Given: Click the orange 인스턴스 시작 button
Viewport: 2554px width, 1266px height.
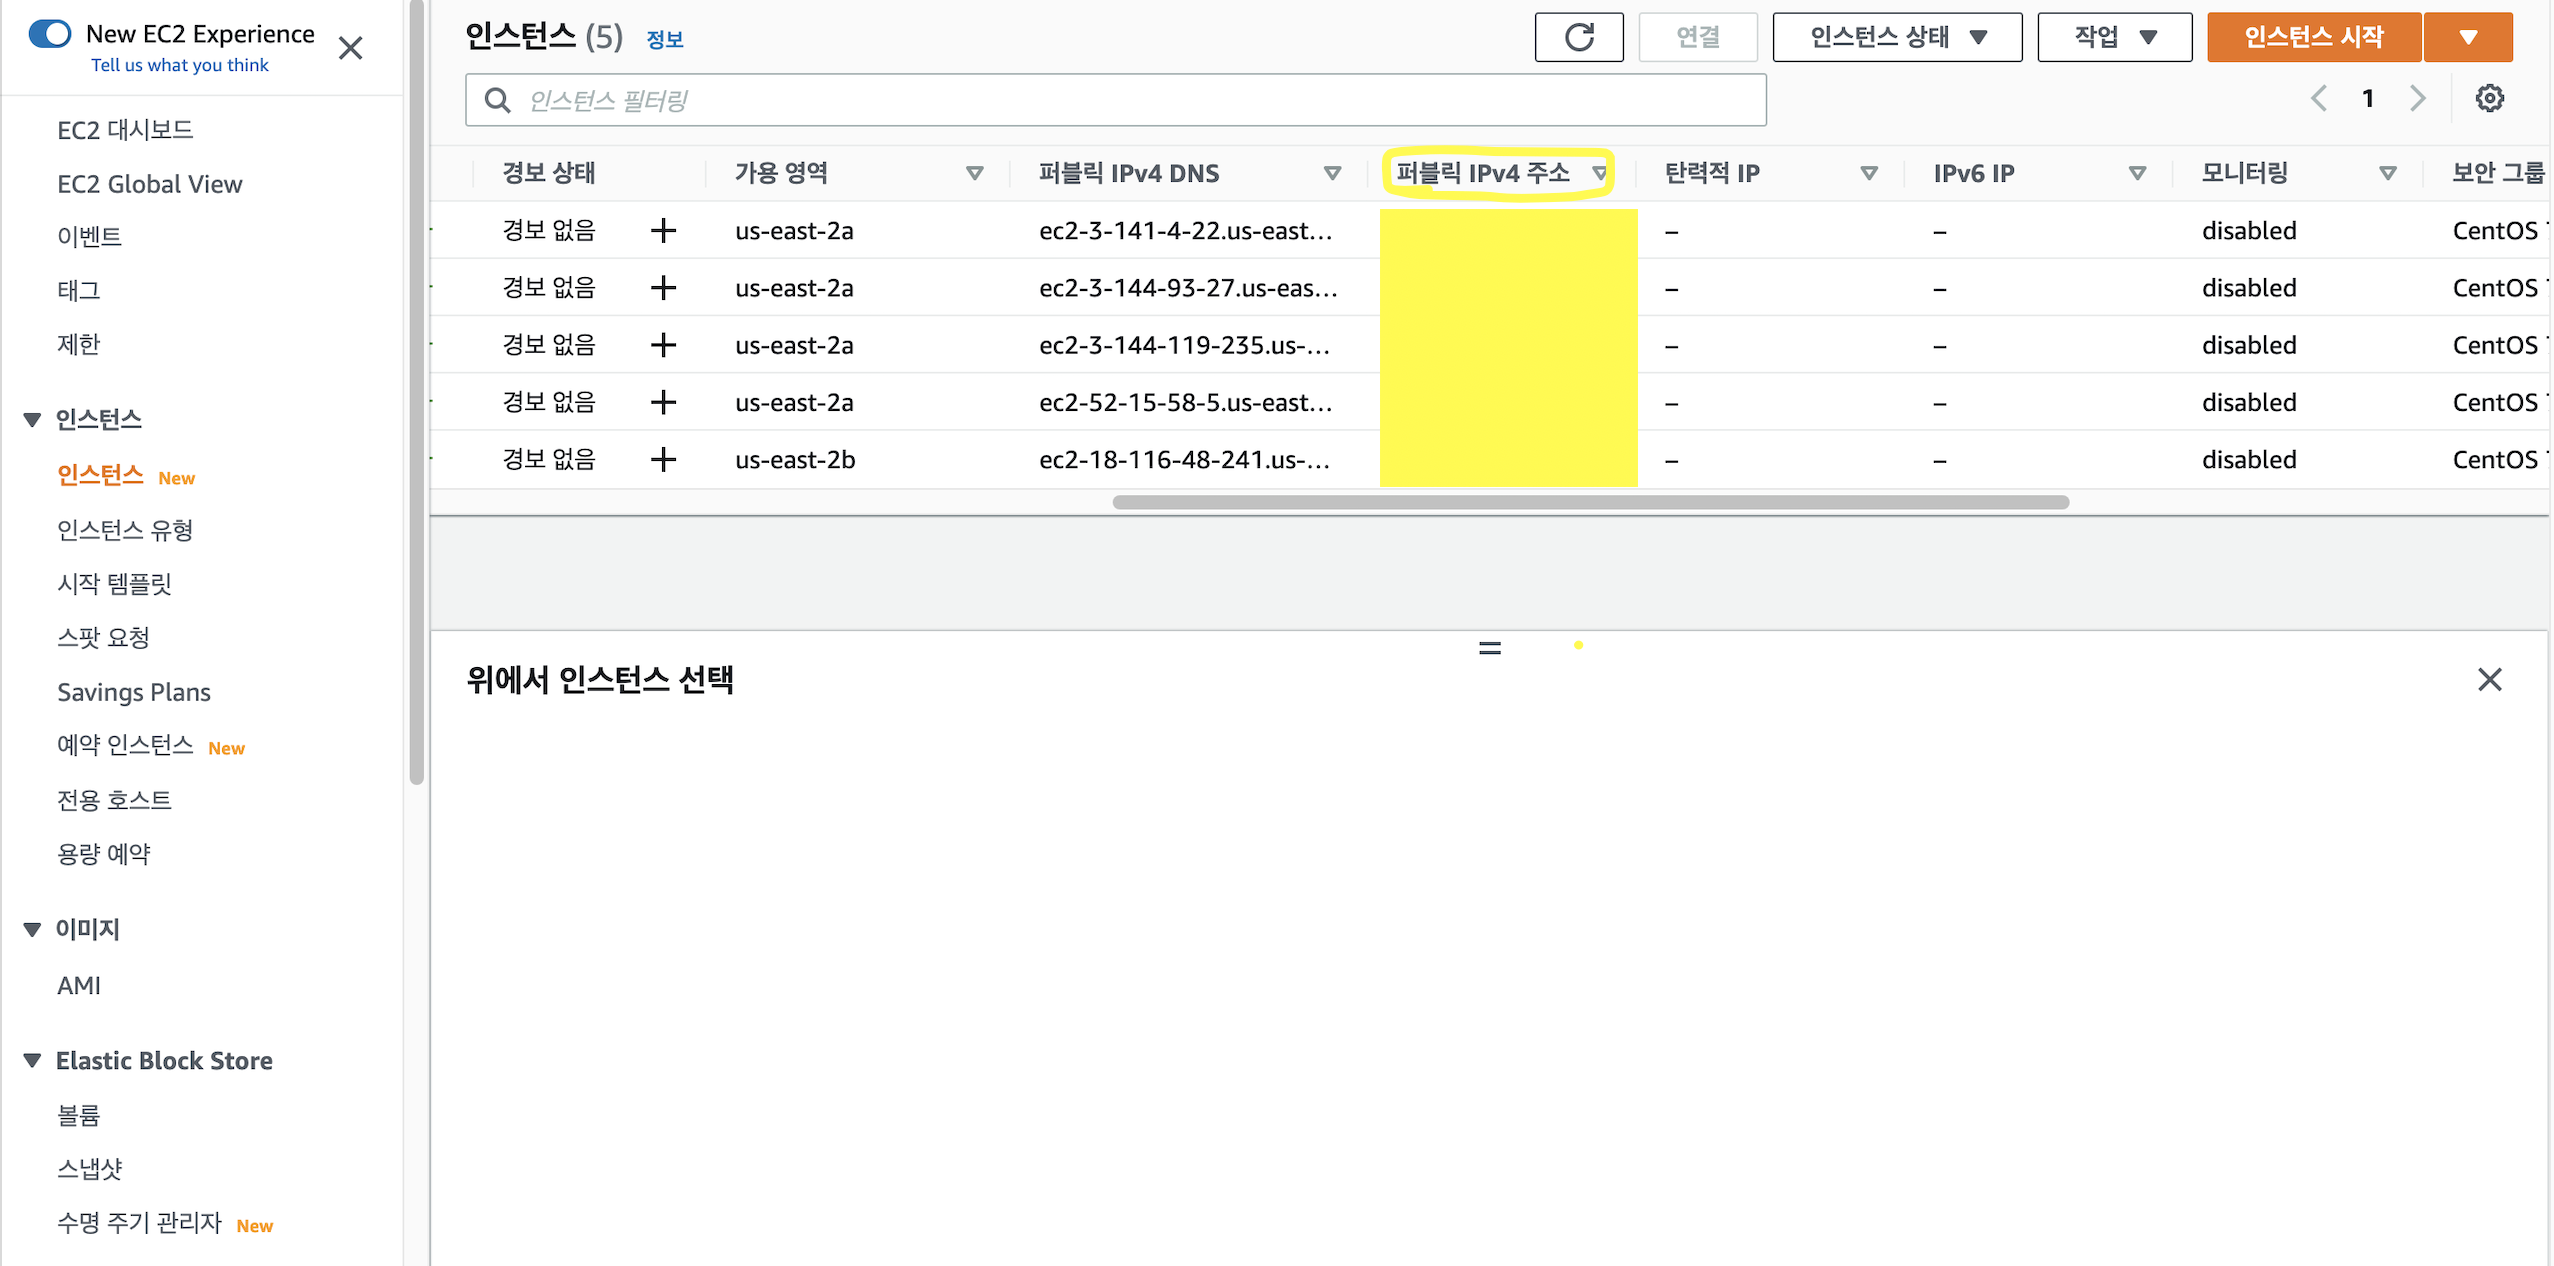Looking at the screenshot, I should pos(2313,38).
